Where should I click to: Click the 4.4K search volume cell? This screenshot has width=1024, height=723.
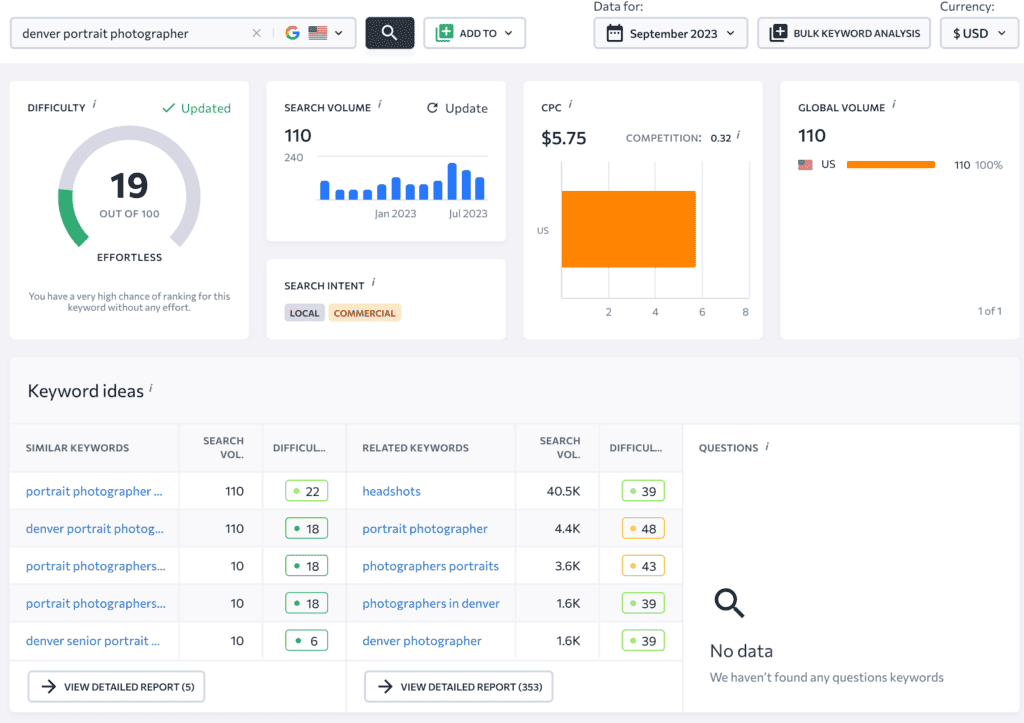click(567, 528)
